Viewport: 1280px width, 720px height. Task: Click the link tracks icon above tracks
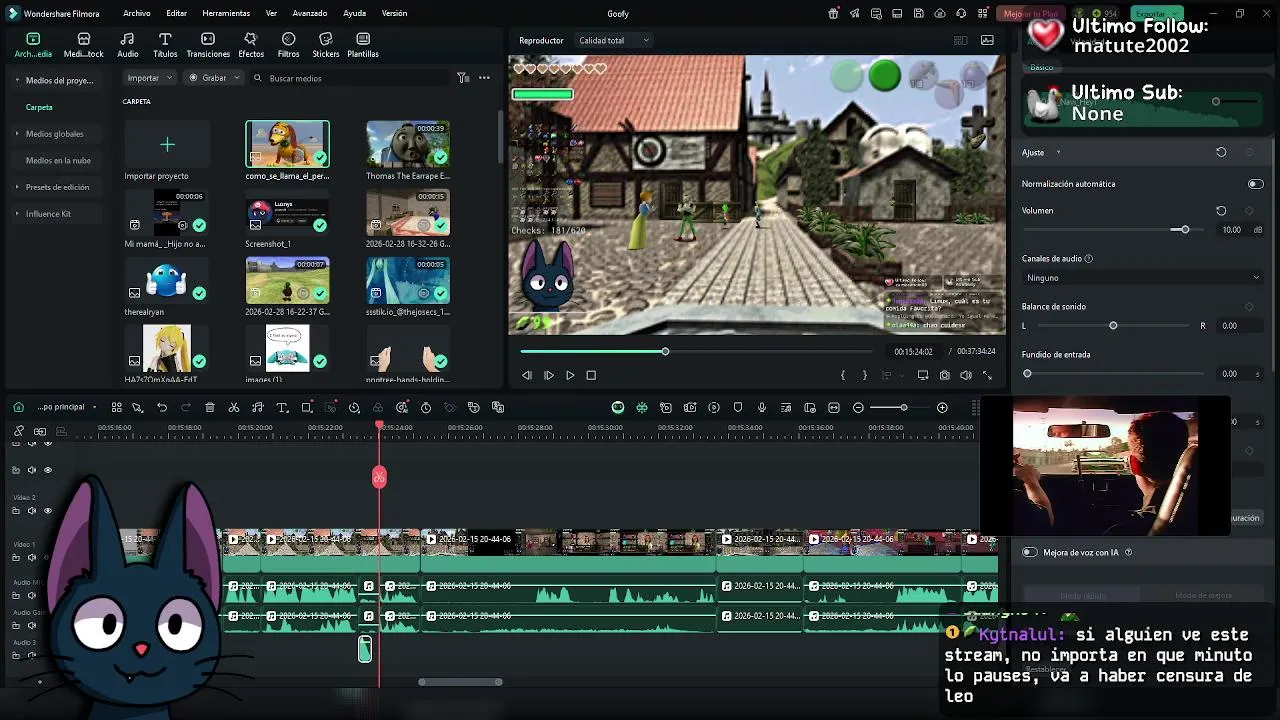[18, 431]
